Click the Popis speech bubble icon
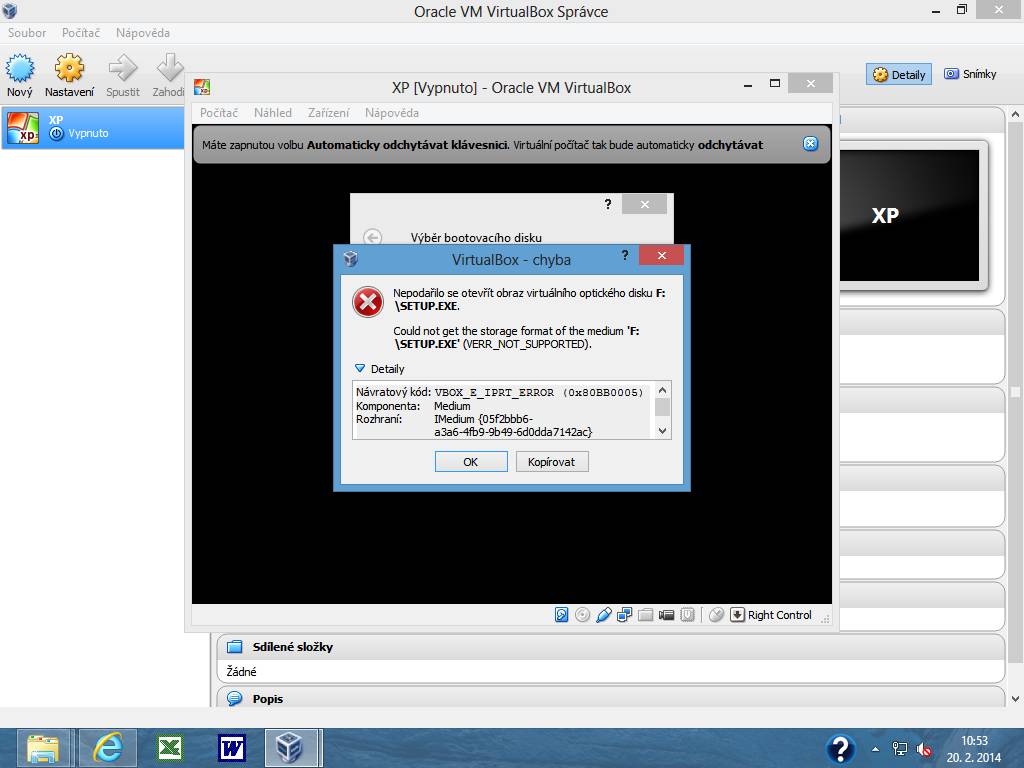 pyautogui.click(x=234, y=699)
